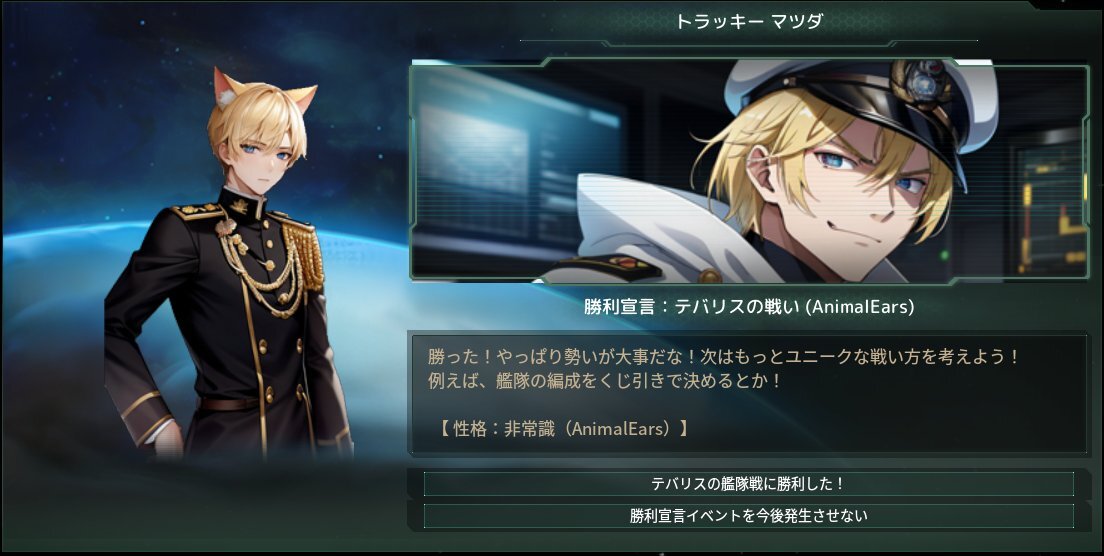
Task: Click the dialogue line starting 例えば、艦隊の編成
Action: [x=605, y=381]
